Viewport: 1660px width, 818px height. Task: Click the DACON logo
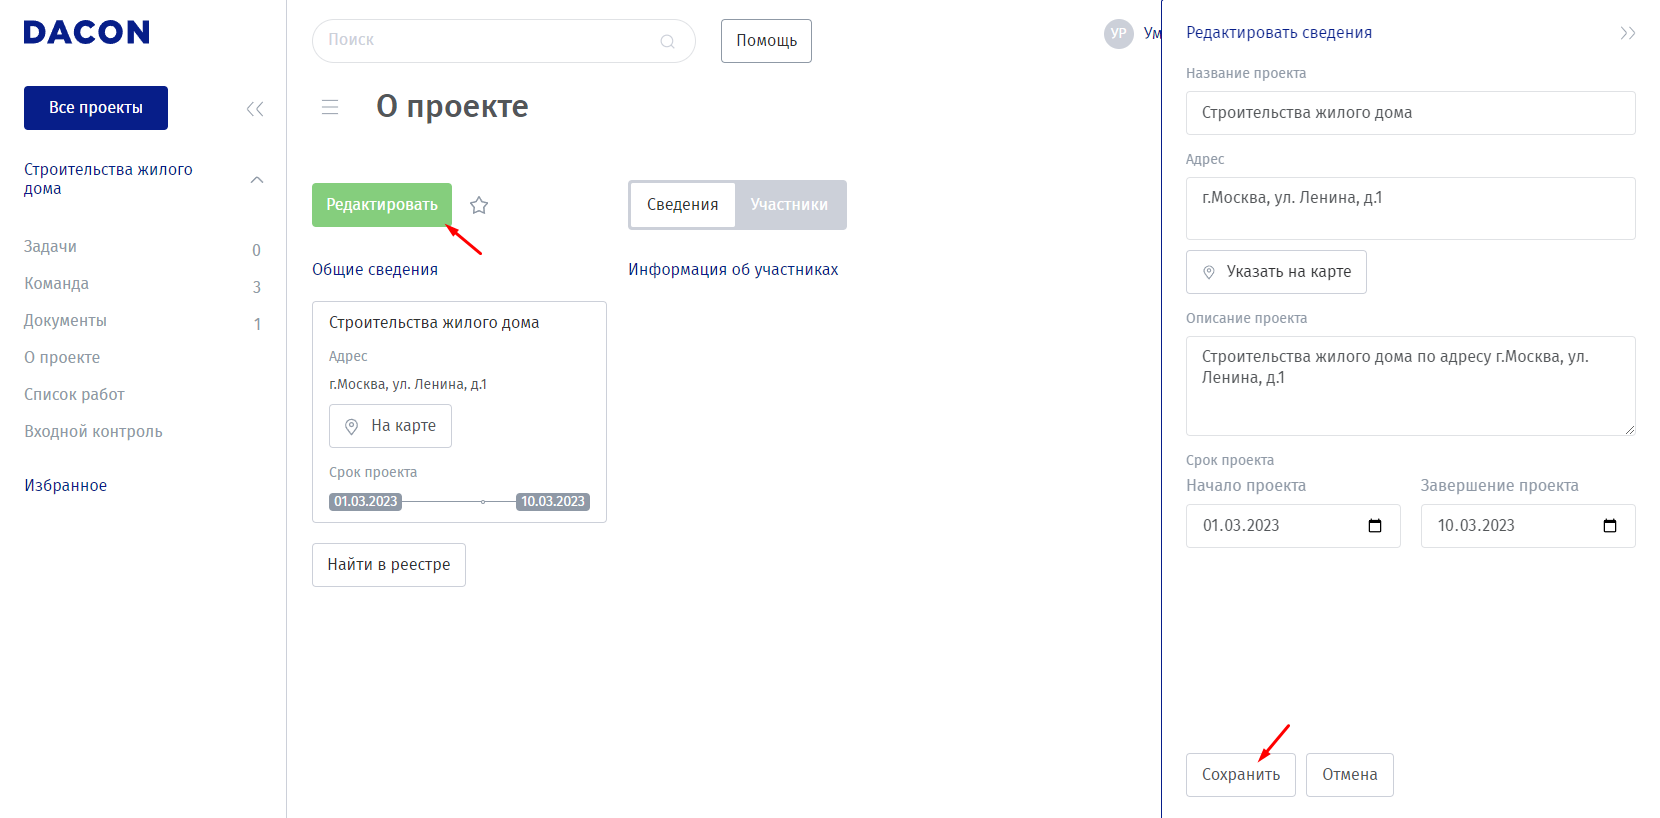coord(86,33)
